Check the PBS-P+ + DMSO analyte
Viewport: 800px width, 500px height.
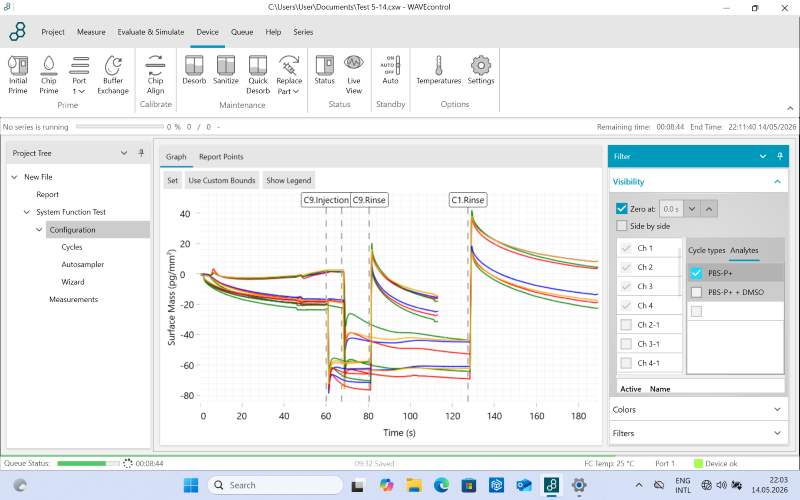(x=696, y=292)
